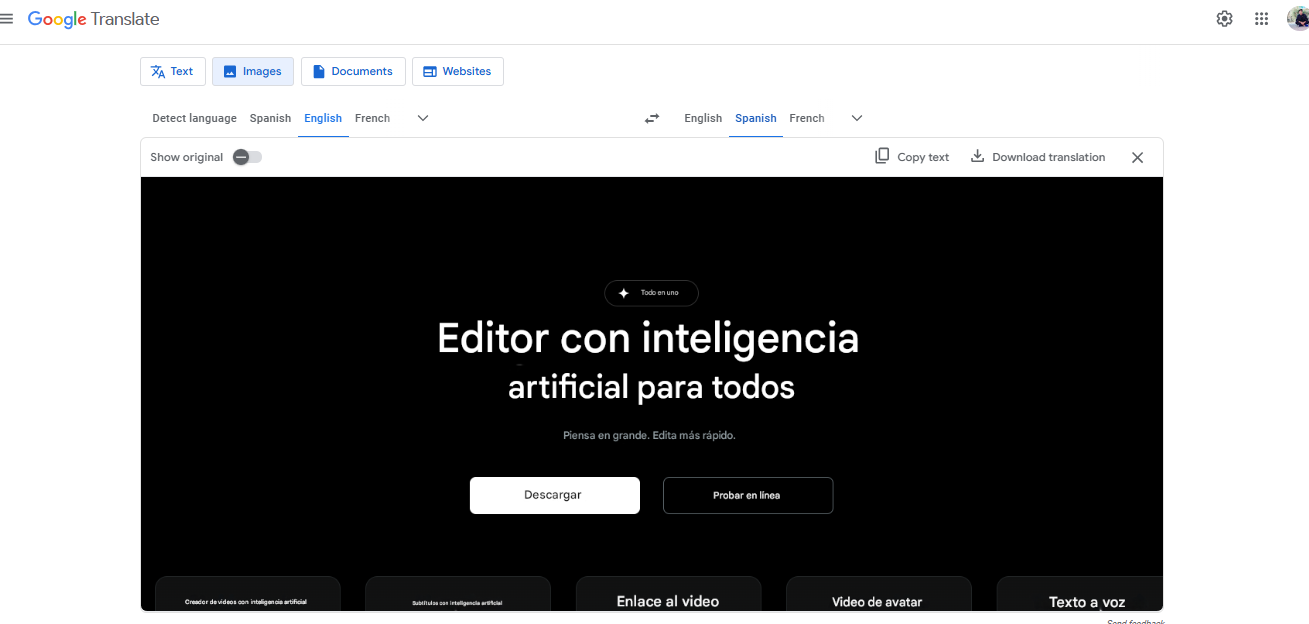Switch to the Images tab

tap(253, 71)
